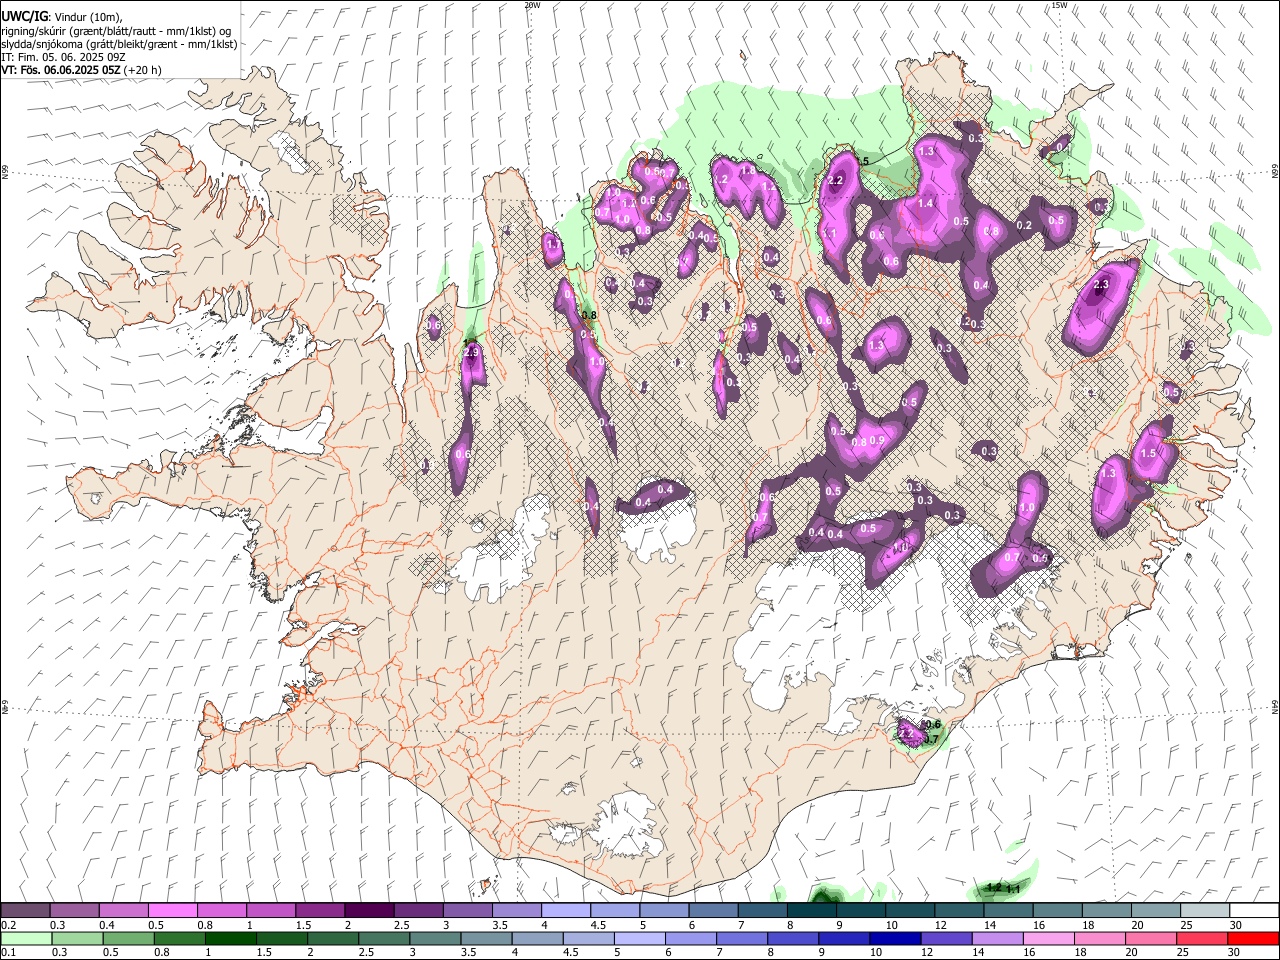Click the 'VT: Fös. 06.06.2025 05Z' valid time line

tap(81, 70)
